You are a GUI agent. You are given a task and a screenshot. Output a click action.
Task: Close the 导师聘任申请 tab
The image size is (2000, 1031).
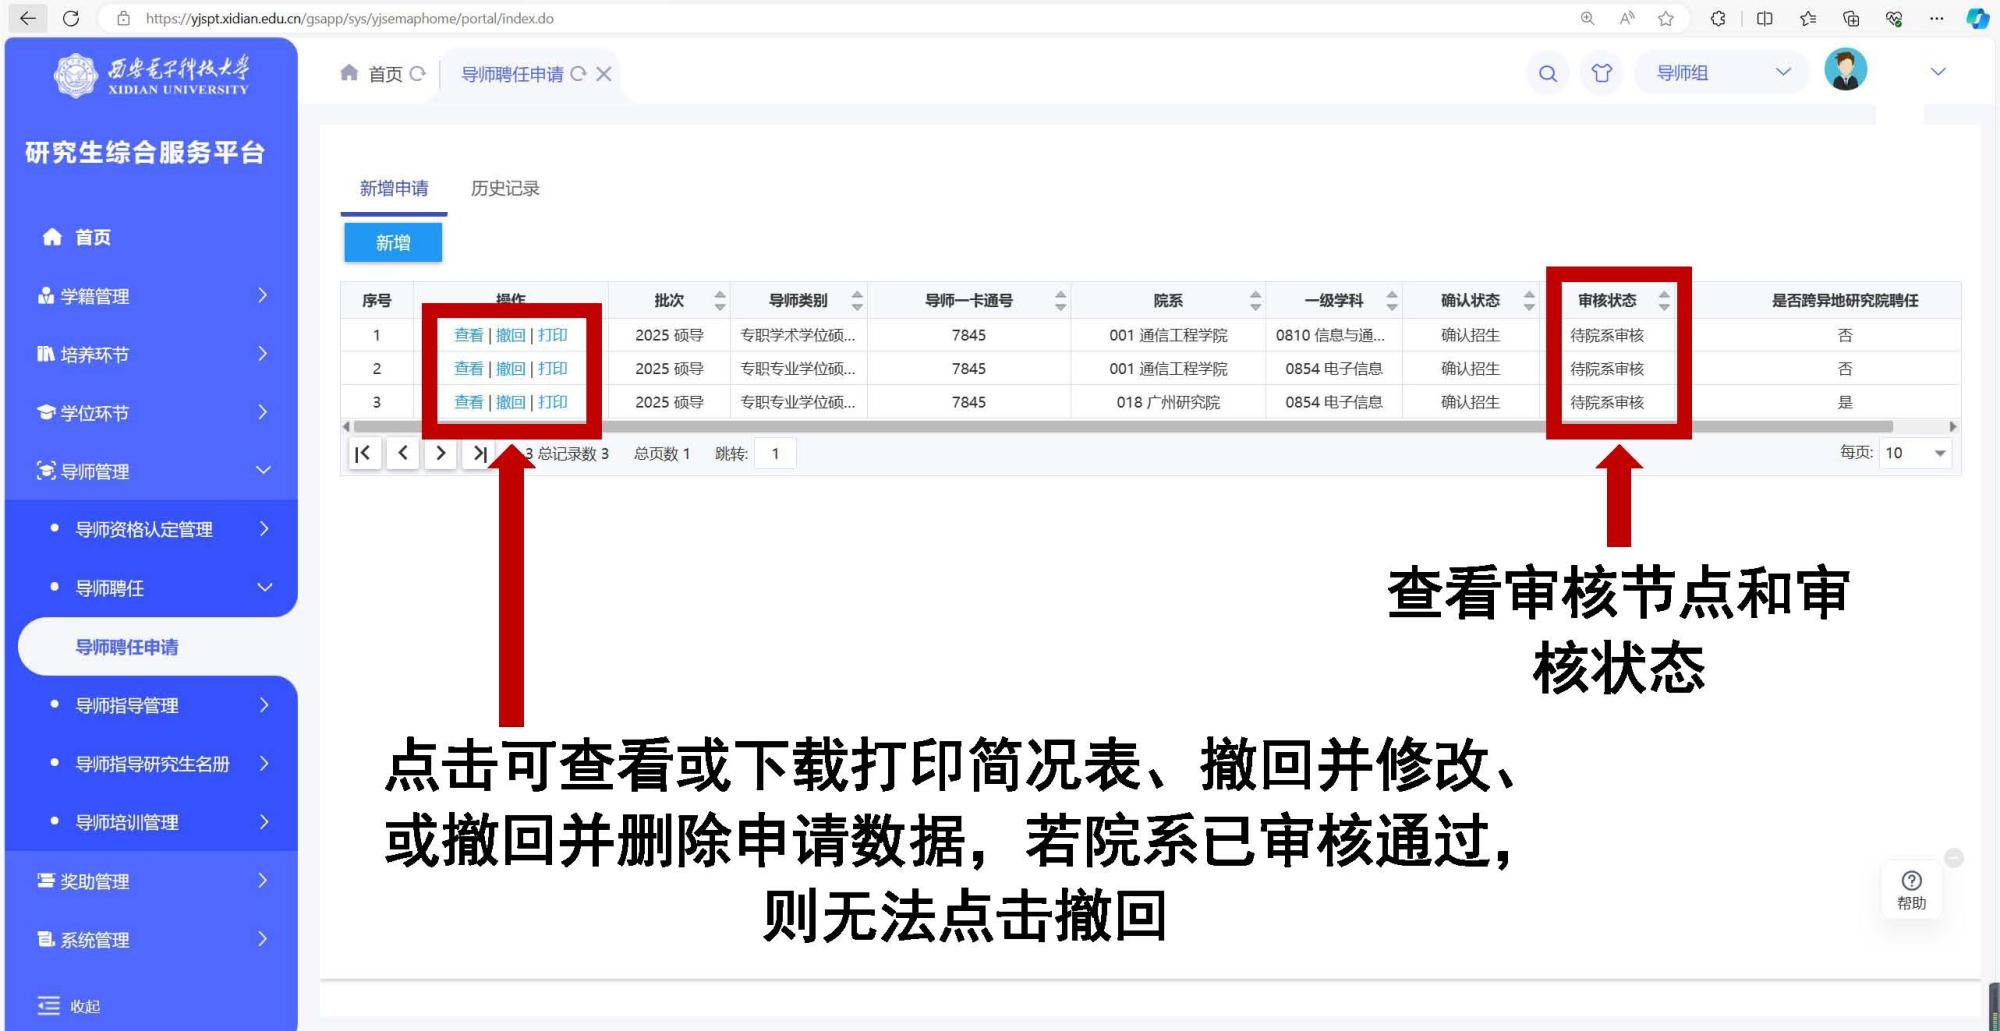pos(604,74)
